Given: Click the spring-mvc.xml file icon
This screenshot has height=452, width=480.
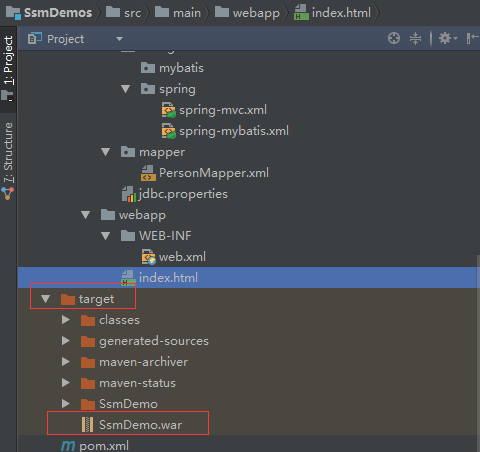Looking at the screenshot, I should [169, 110].
